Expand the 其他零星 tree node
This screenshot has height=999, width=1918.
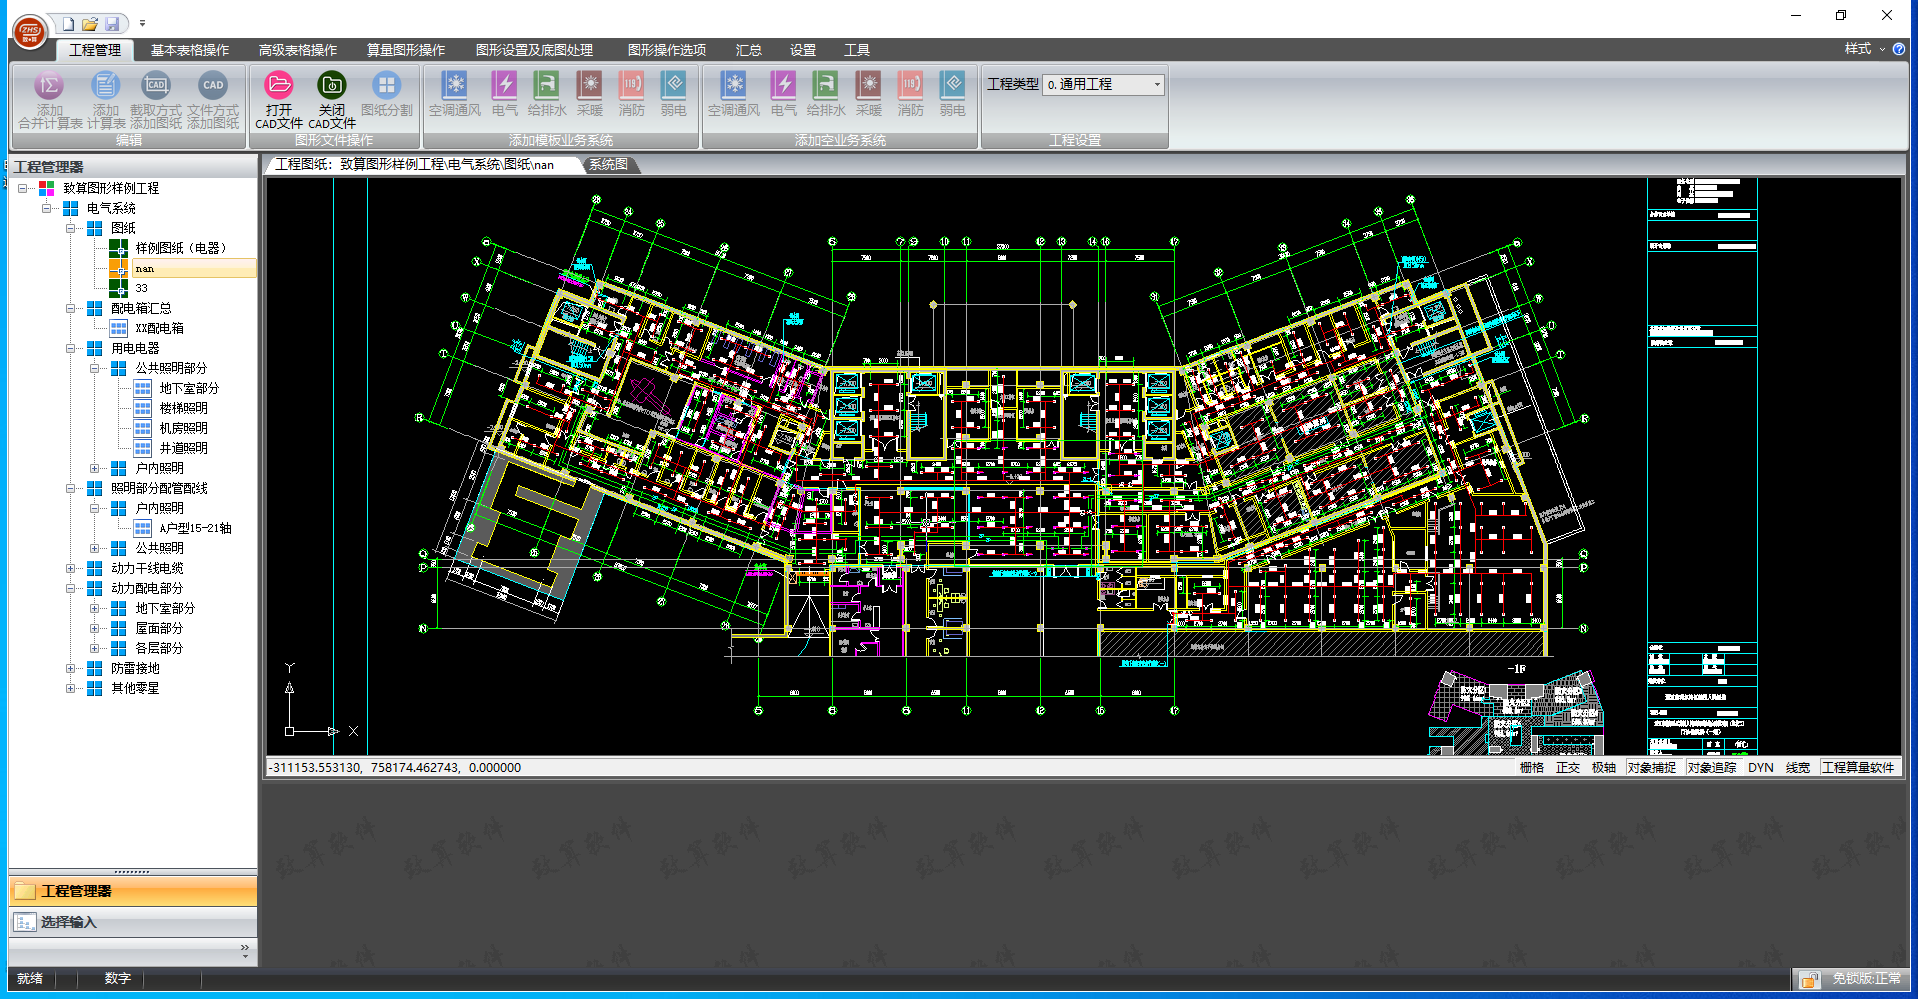tap(71, 688)
